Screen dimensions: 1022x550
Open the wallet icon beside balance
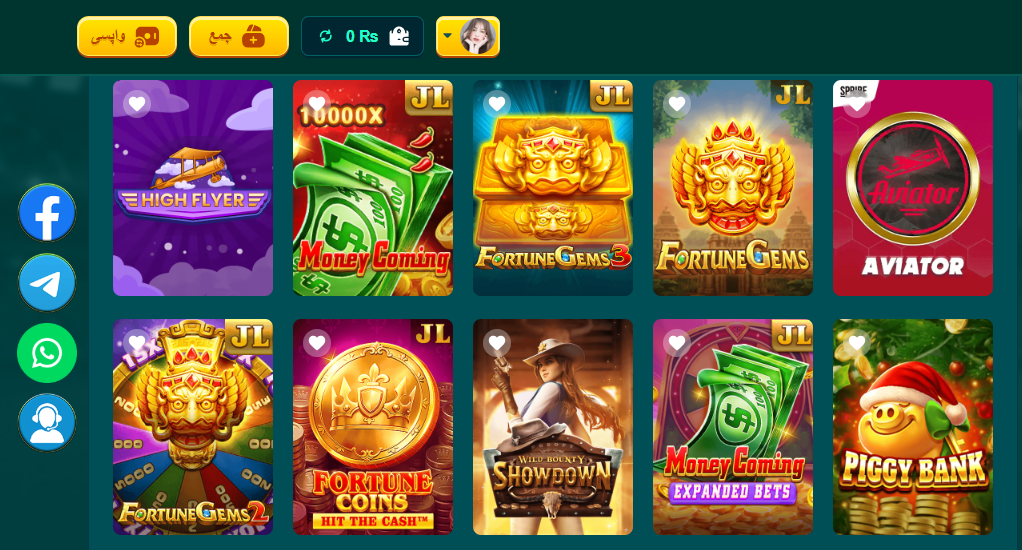[x=399, y=36]
